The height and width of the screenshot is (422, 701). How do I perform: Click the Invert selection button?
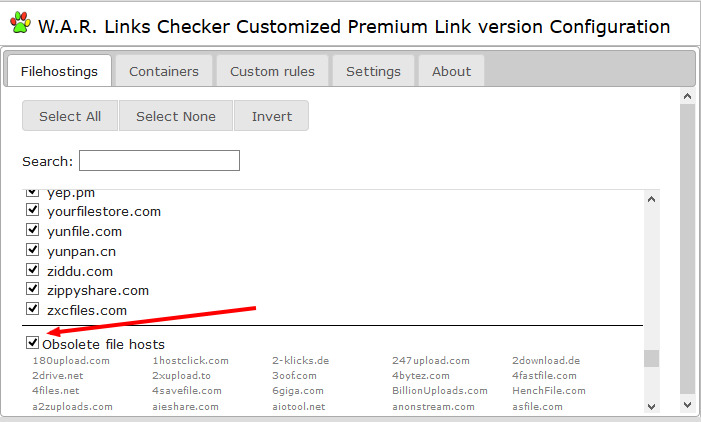click(x=272, y=116)
